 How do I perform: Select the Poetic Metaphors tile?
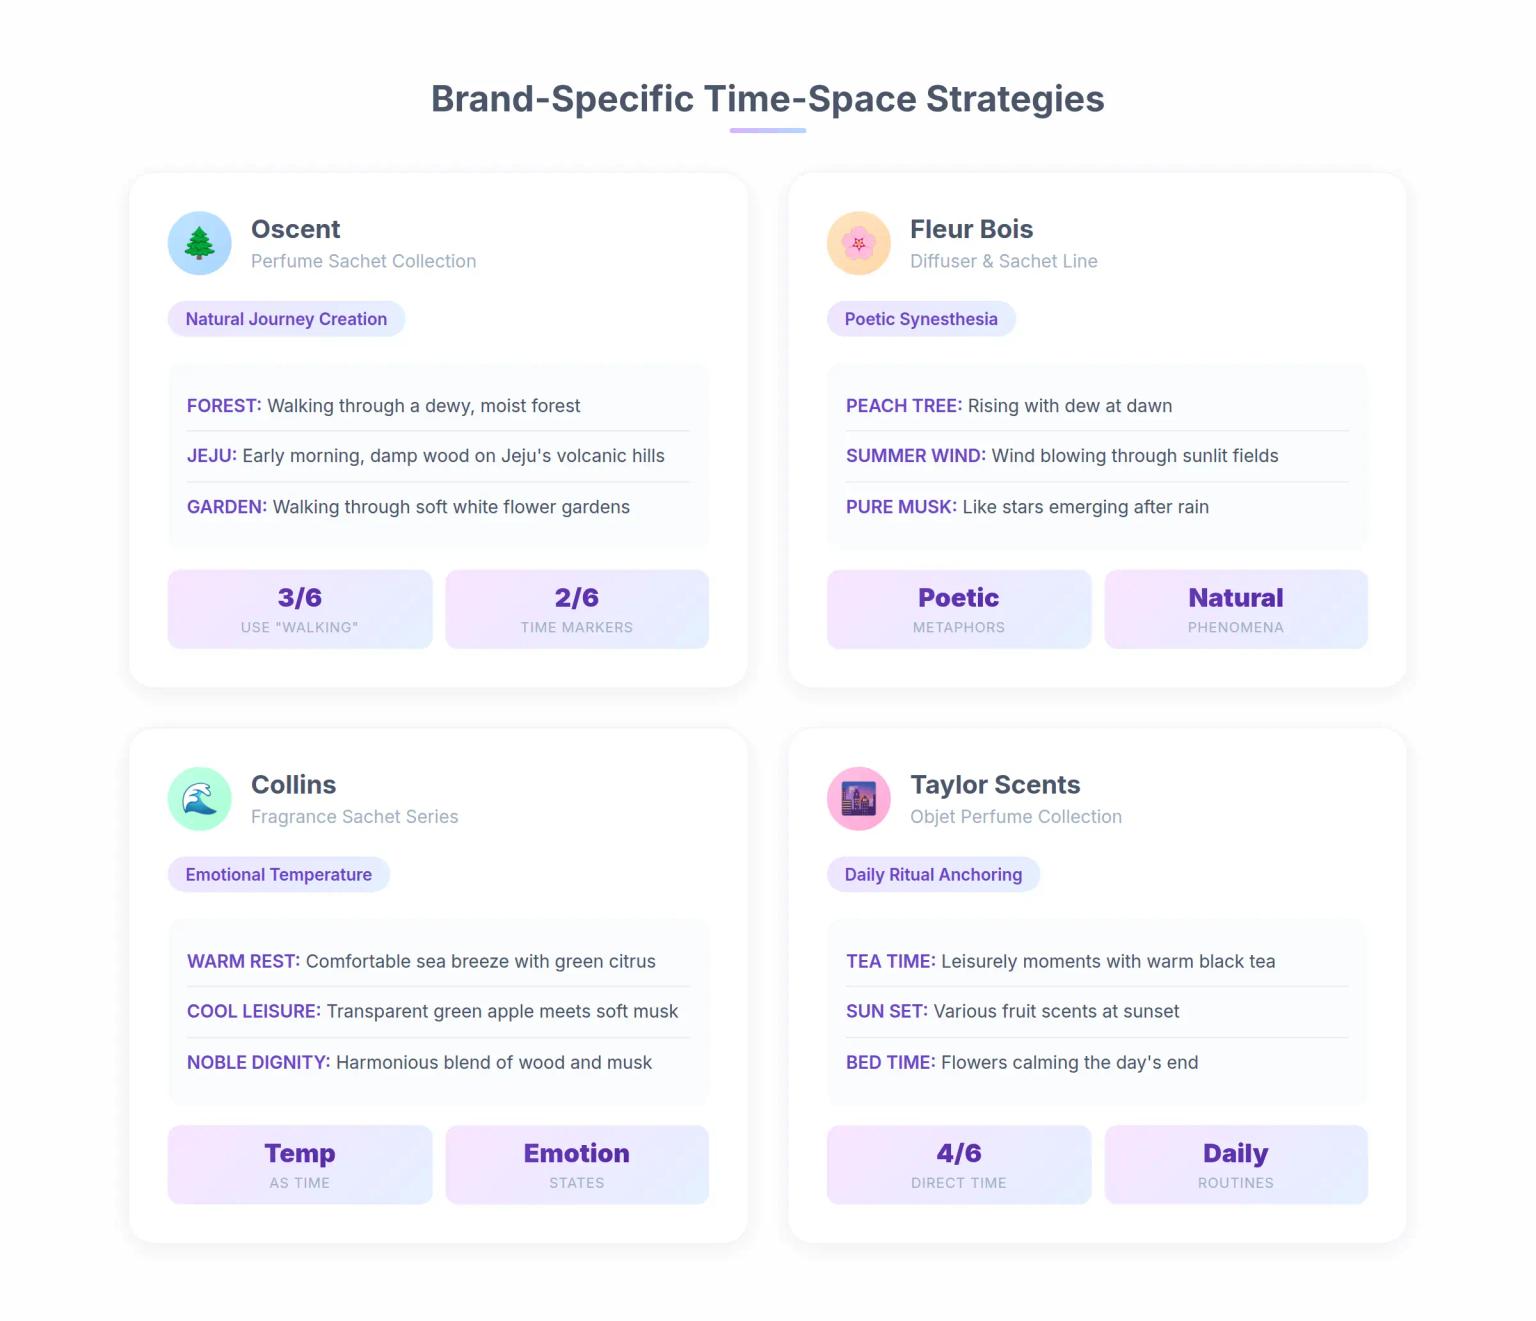pyautogui.click(x=958, y=609)
